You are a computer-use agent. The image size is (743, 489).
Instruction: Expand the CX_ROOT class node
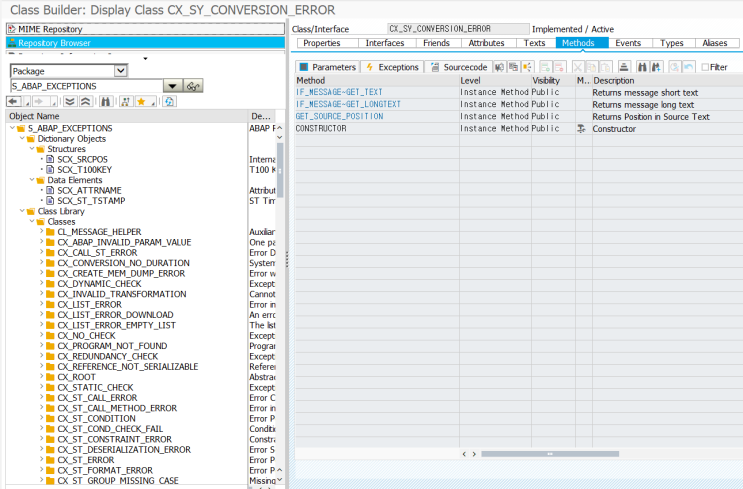coord(41,377)
